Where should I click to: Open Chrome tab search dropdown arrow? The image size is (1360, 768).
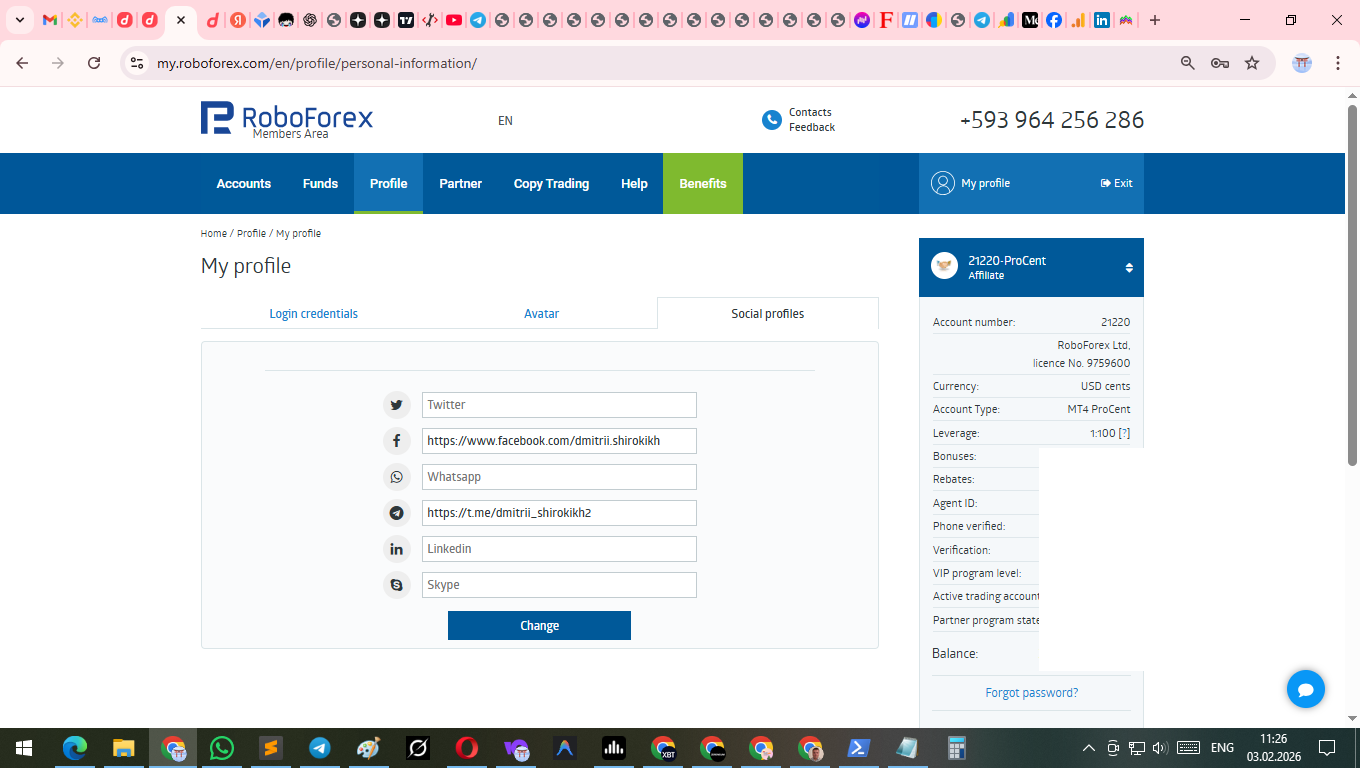pos(19,20)
